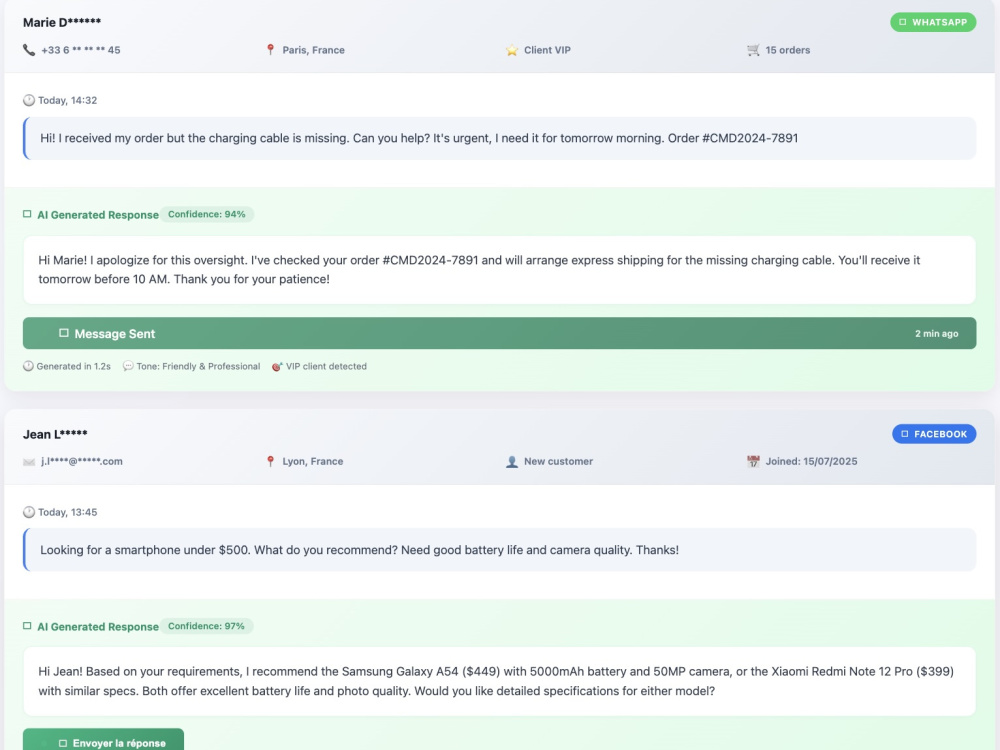Screen dimensions: 1000x750
Task: Click the Client VIP label
Action: (547, 50)
